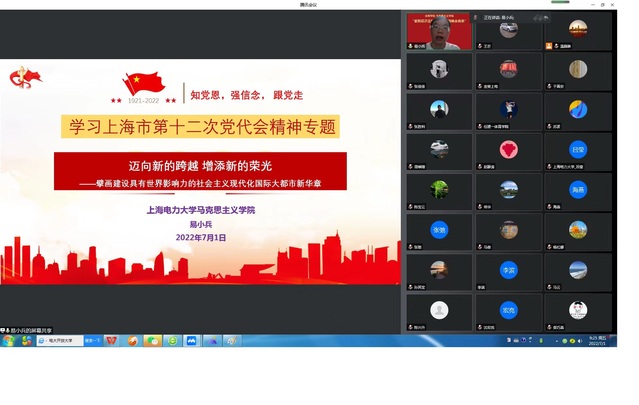Select the participant with orange flower avatar
The height and width of the screenshot is (405, 639).
[x=578, y=232]
